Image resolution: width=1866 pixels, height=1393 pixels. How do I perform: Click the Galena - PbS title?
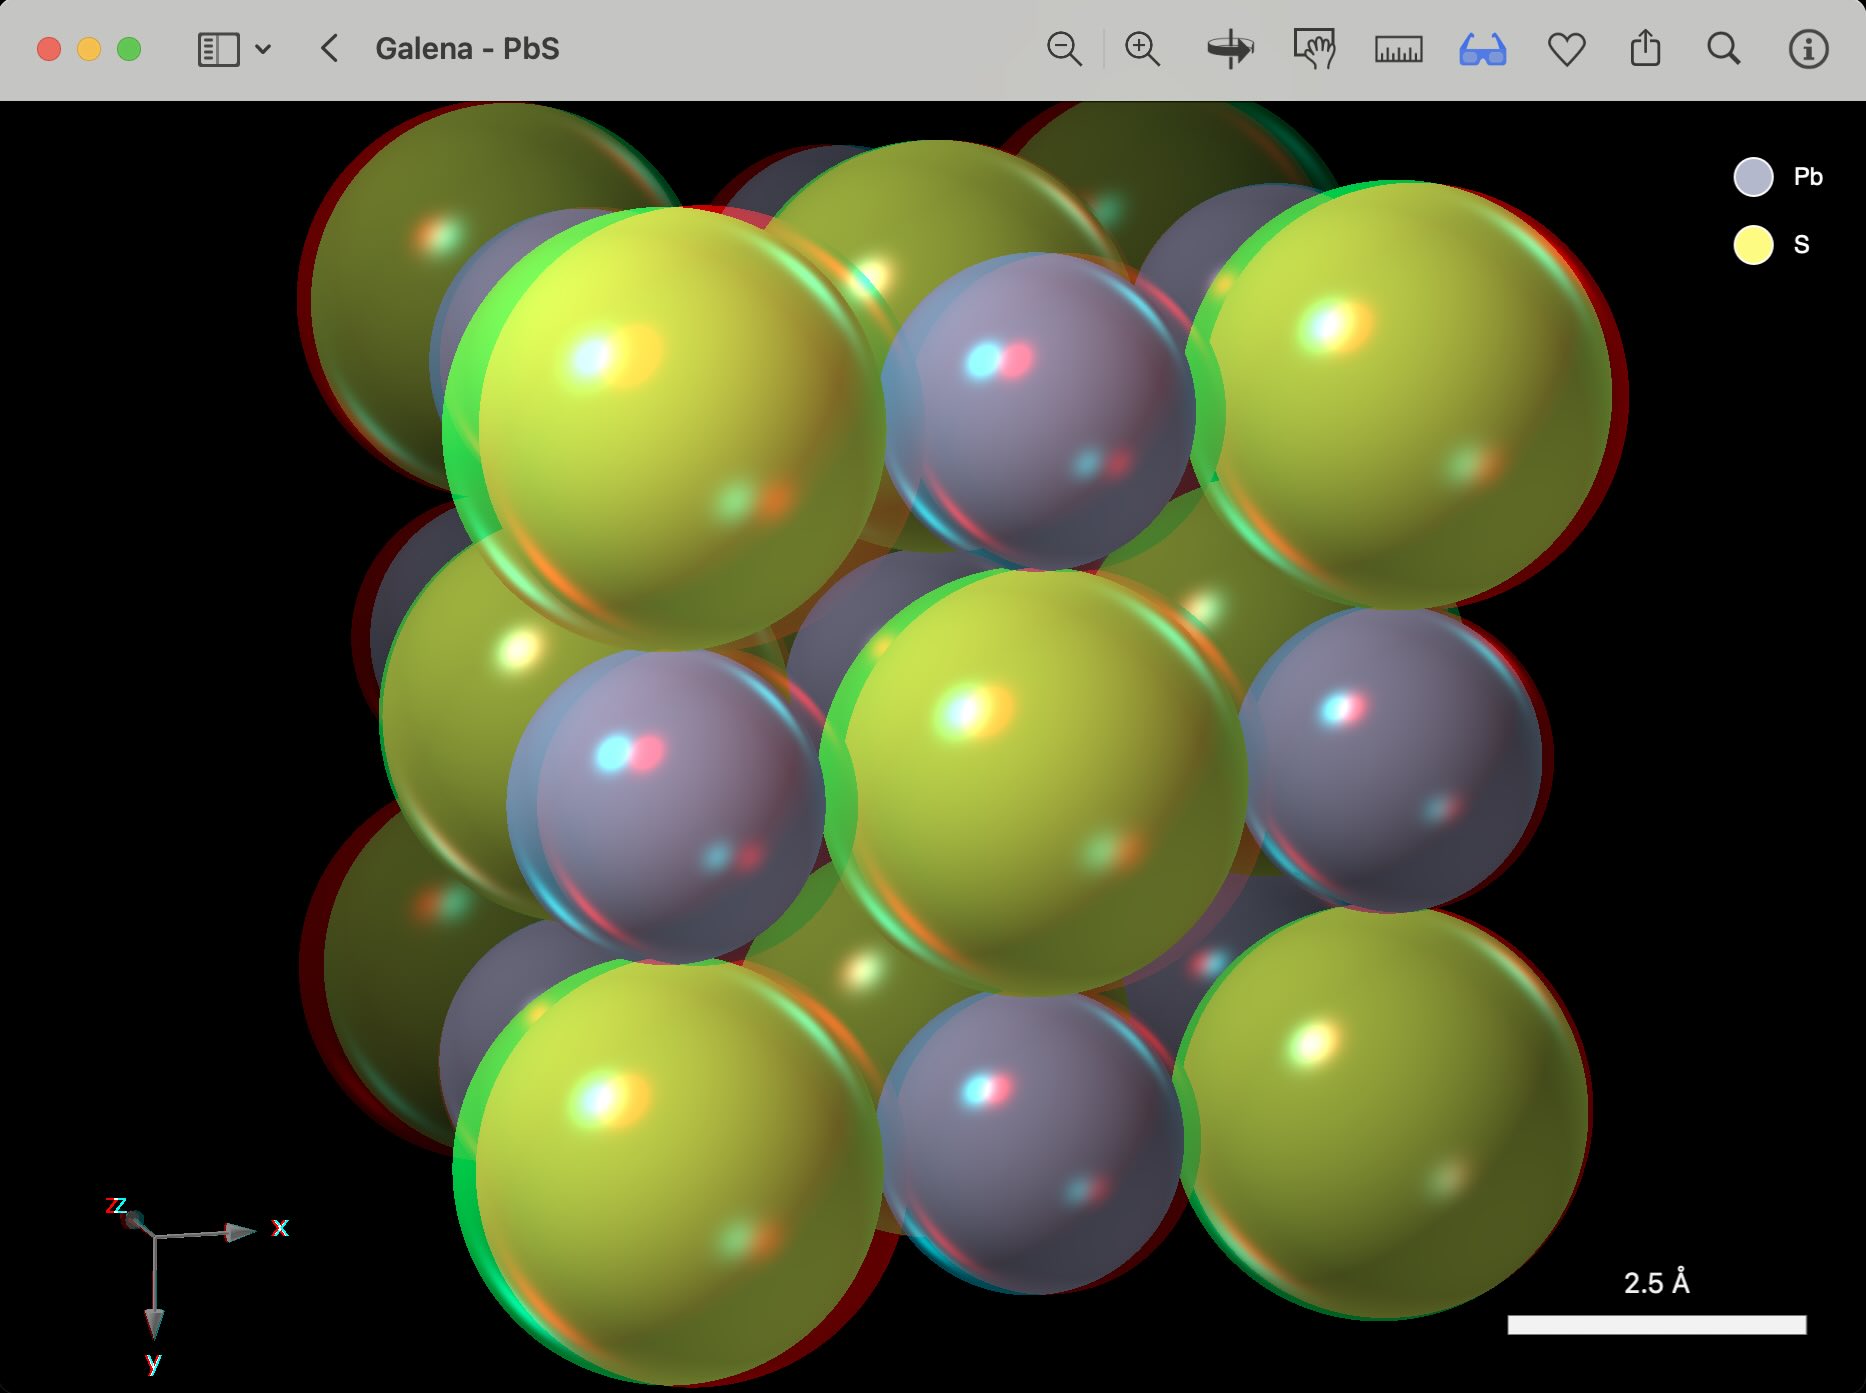click(x=467, y=49)
